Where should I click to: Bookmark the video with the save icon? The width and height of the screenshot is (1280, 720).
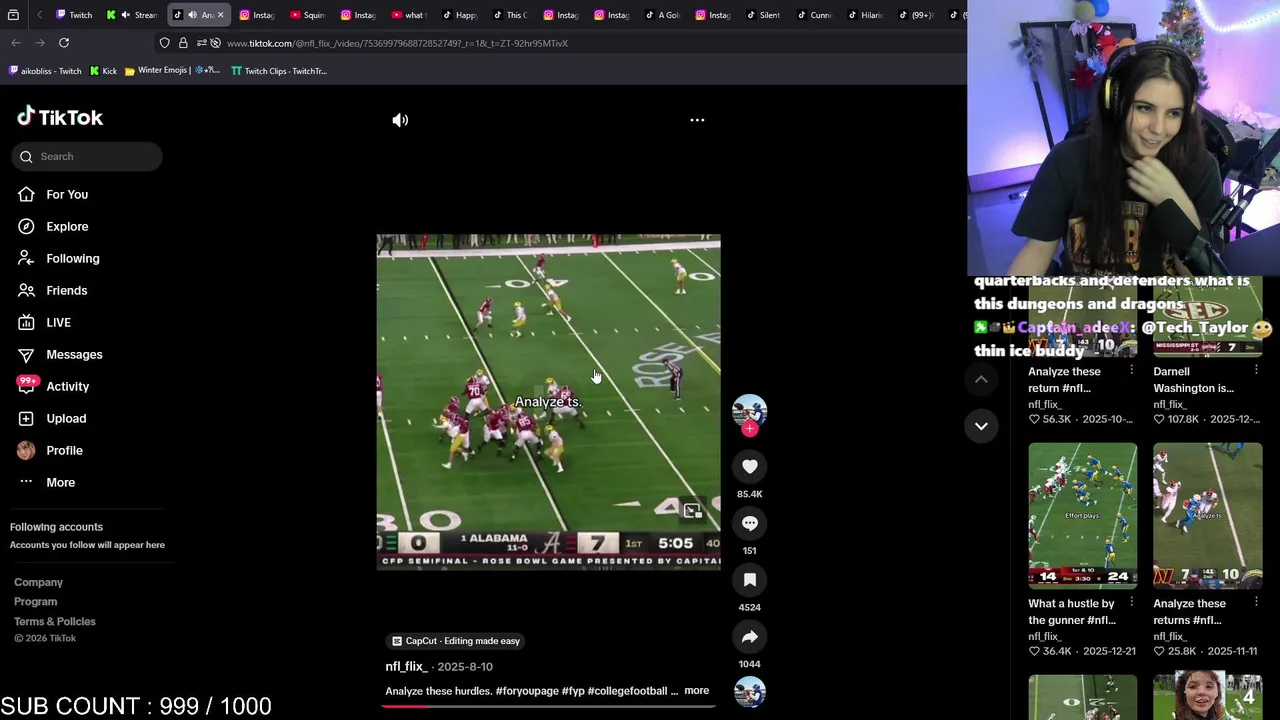[x=749, y=580]
